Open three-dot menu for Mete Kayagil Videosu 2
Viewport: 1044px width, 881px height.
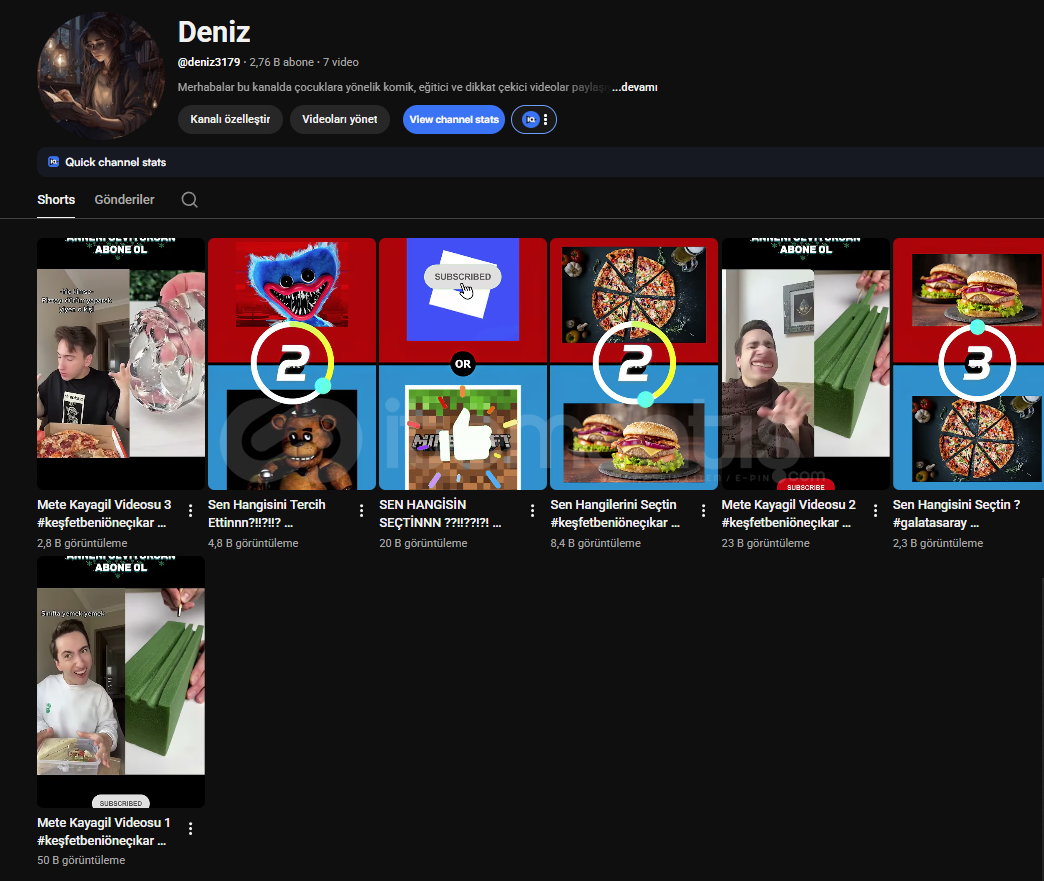[x=875, y=511]
